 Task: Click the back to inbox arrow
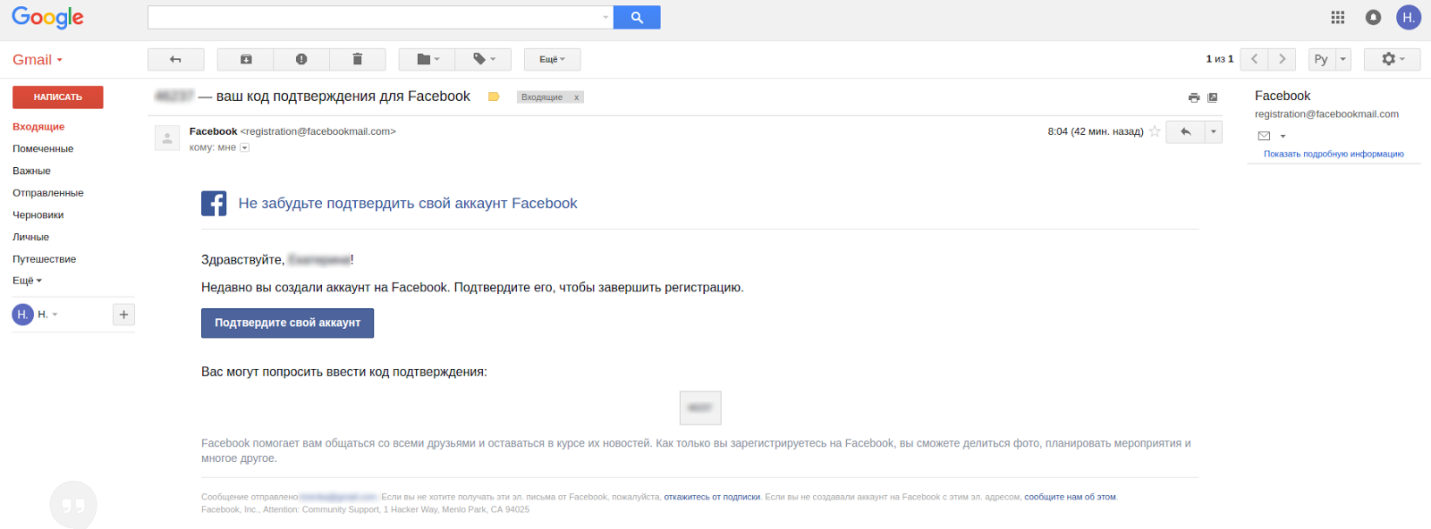coord(175,60)
